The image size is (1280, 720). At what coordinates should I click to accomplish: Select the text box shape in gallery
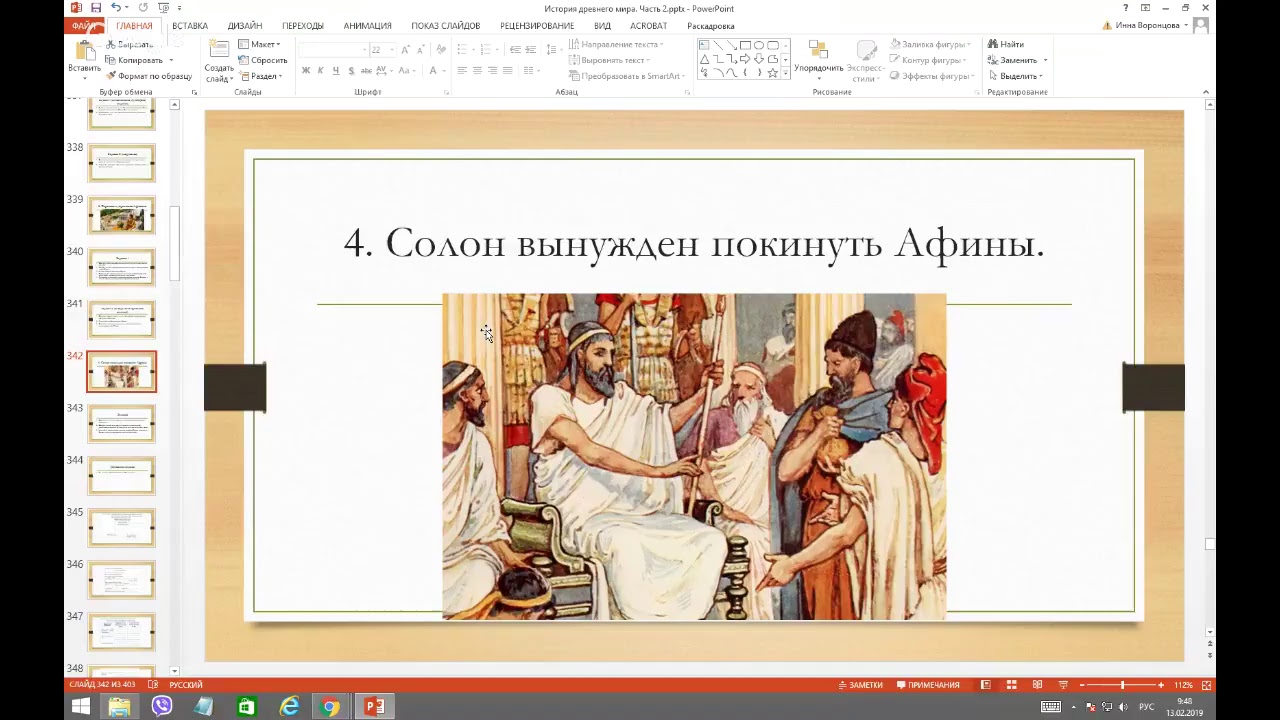click(x=704, y=45)
